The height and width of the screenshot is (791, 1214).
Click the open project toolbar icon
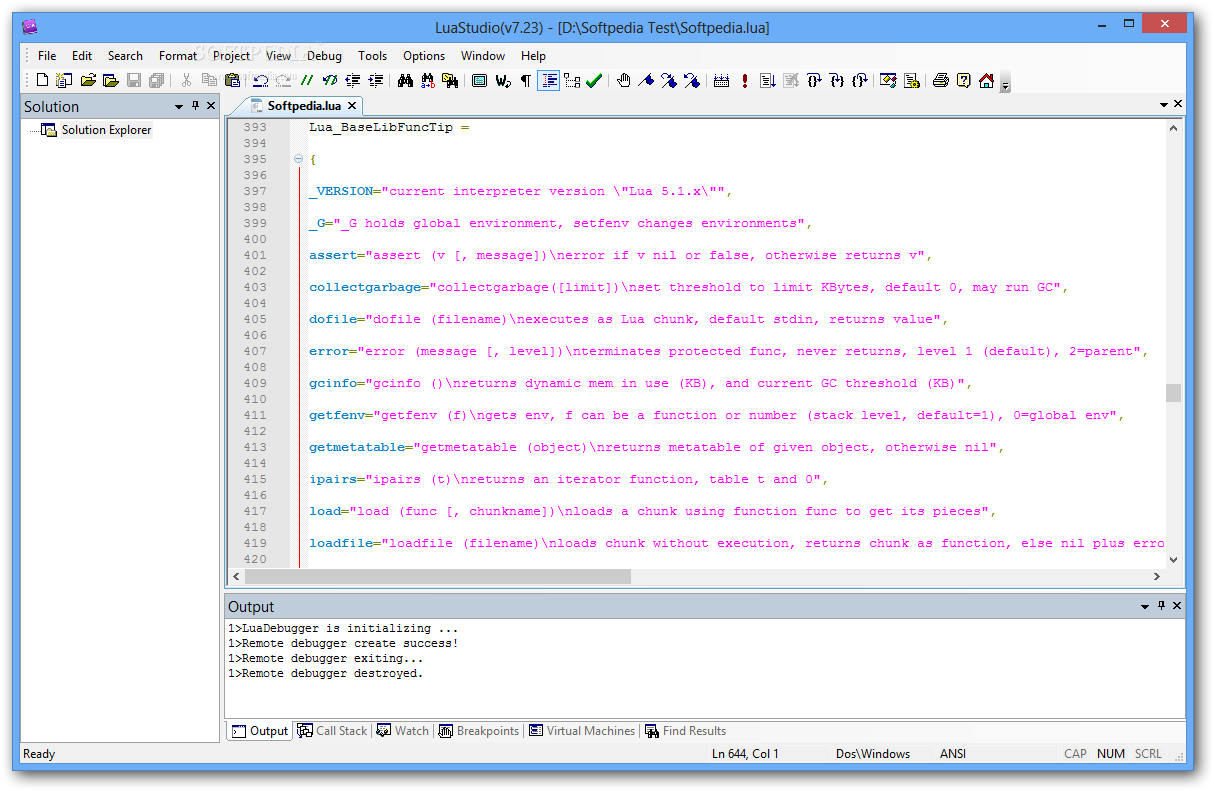(x=111, y=81)
